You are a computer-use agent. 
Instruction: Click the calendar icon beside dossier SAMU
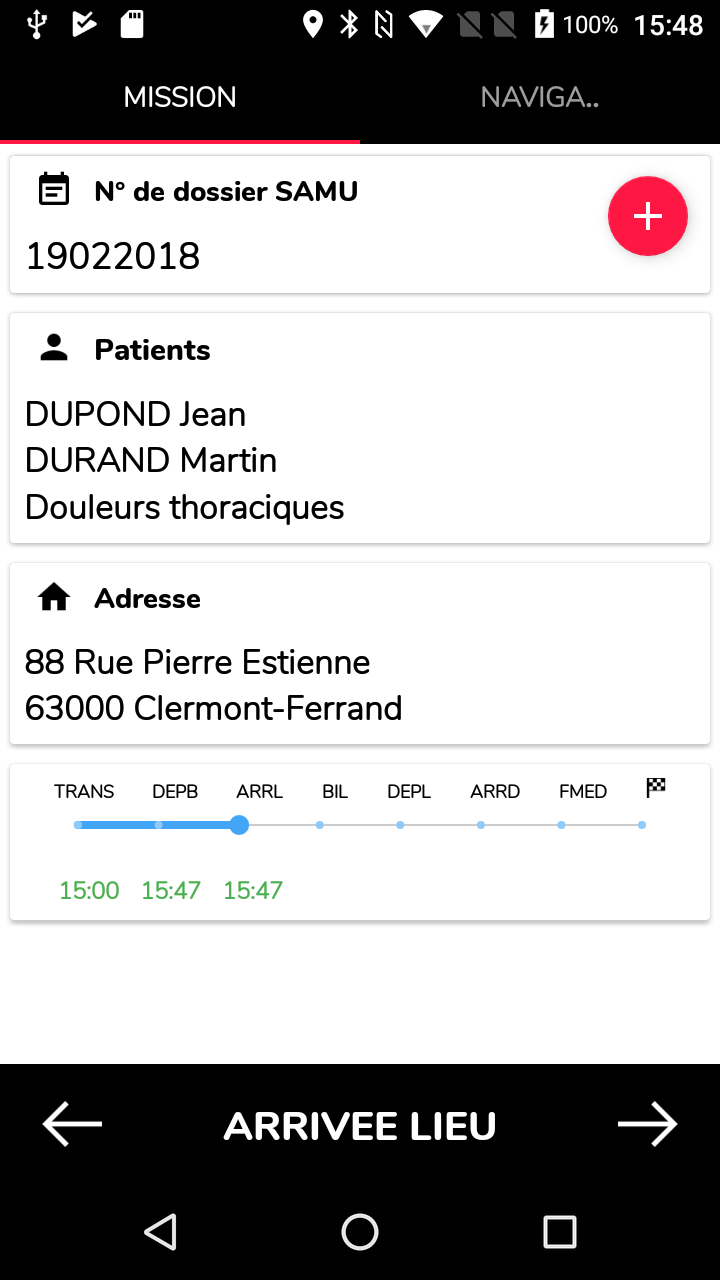(54, 189)
